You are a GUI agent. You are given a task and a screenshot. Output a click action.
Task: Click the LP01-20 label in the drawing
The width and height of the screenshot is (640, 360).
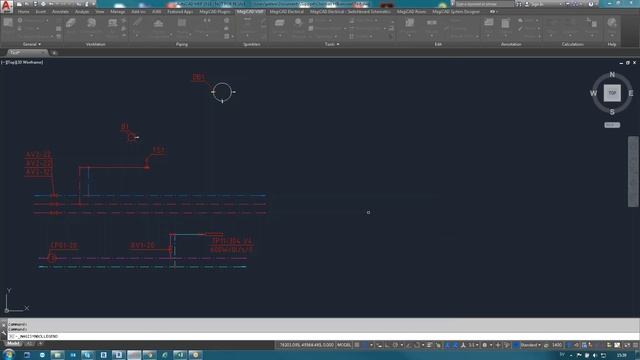pyautogui.click(x=64, y=245)
